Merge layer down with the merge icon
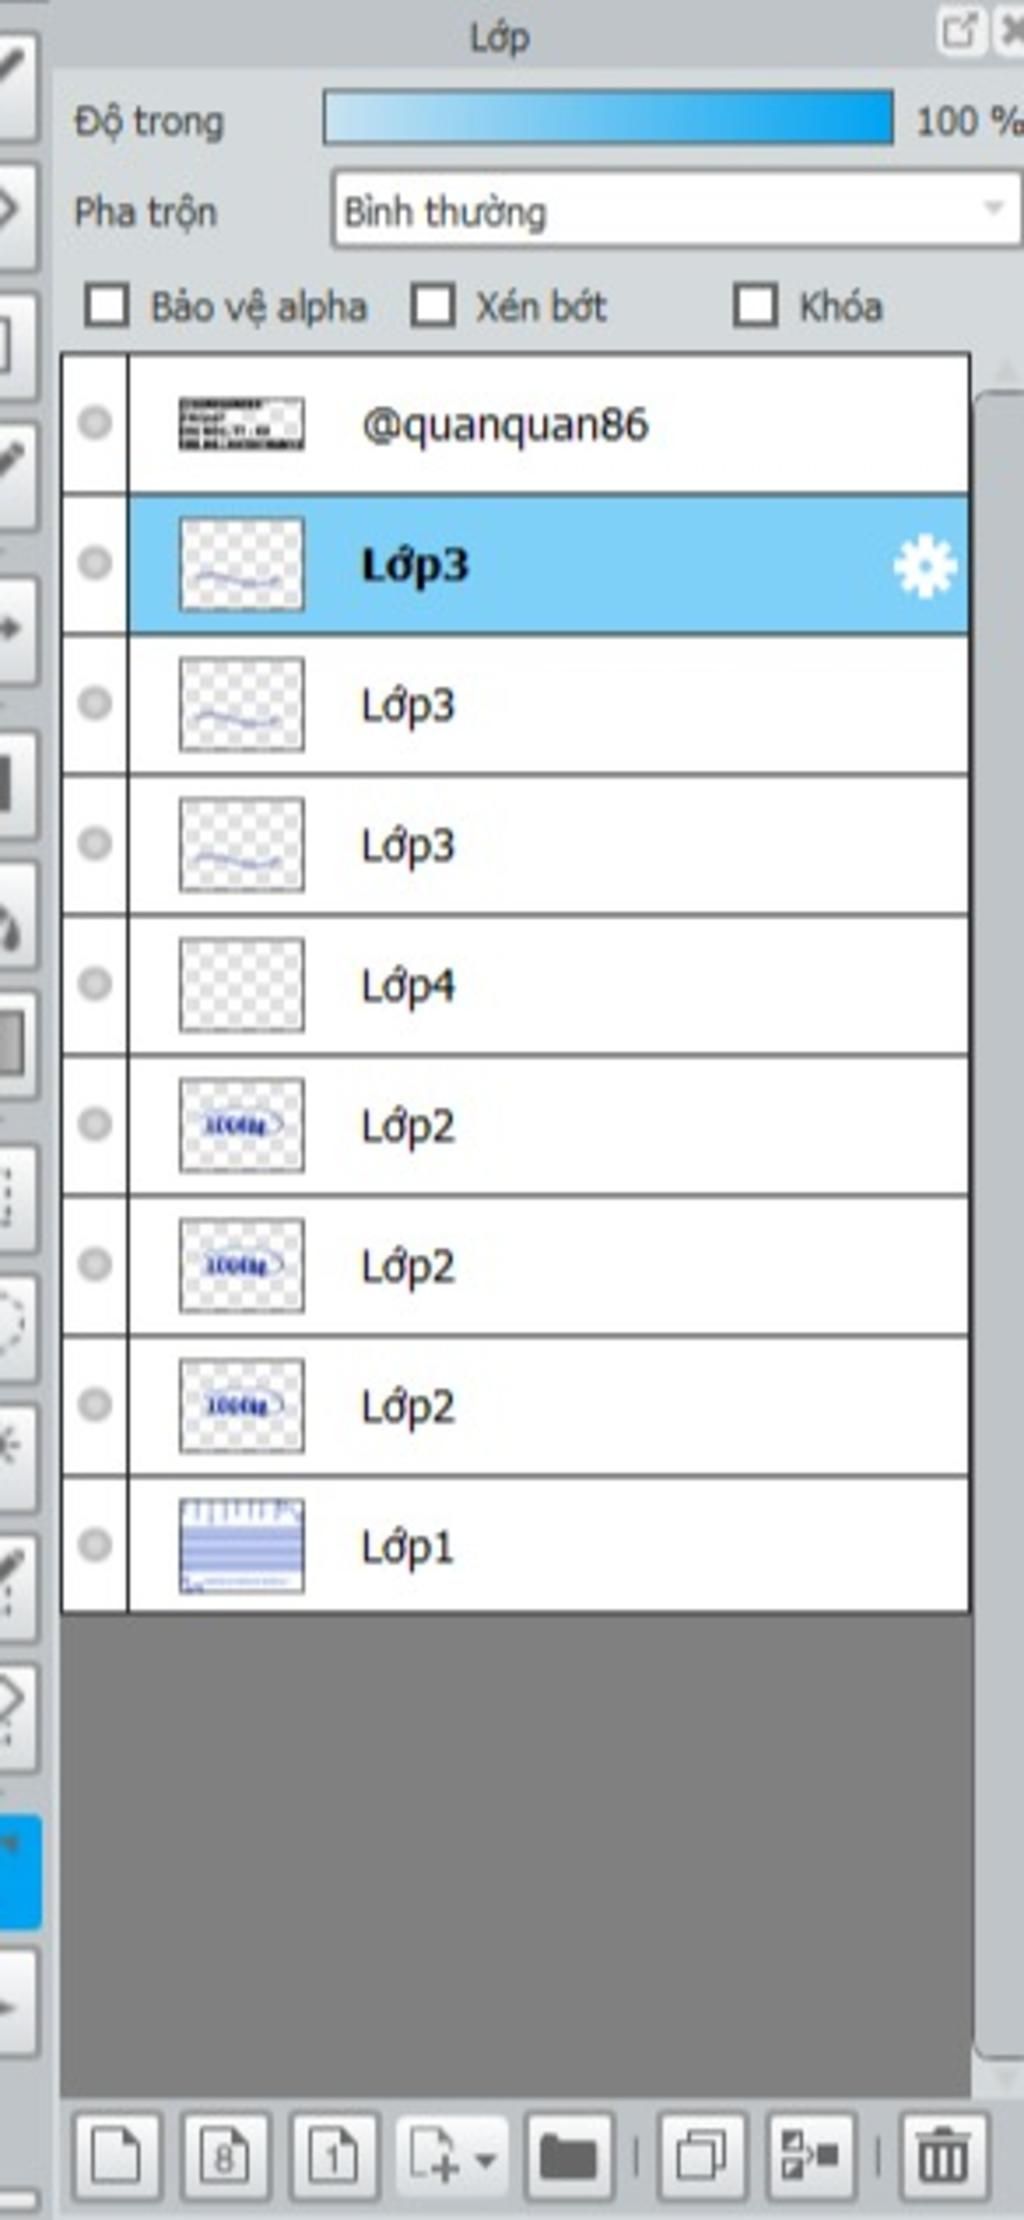Viewport: 1024px width, 2220px height. tap(811, 2156)
